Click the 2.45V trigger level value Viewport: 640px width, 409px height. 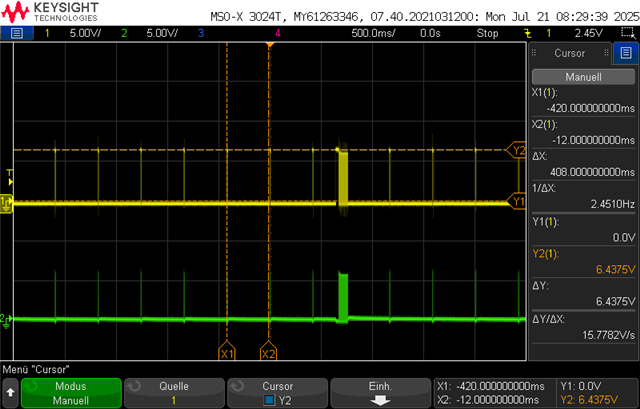(589, 33)
